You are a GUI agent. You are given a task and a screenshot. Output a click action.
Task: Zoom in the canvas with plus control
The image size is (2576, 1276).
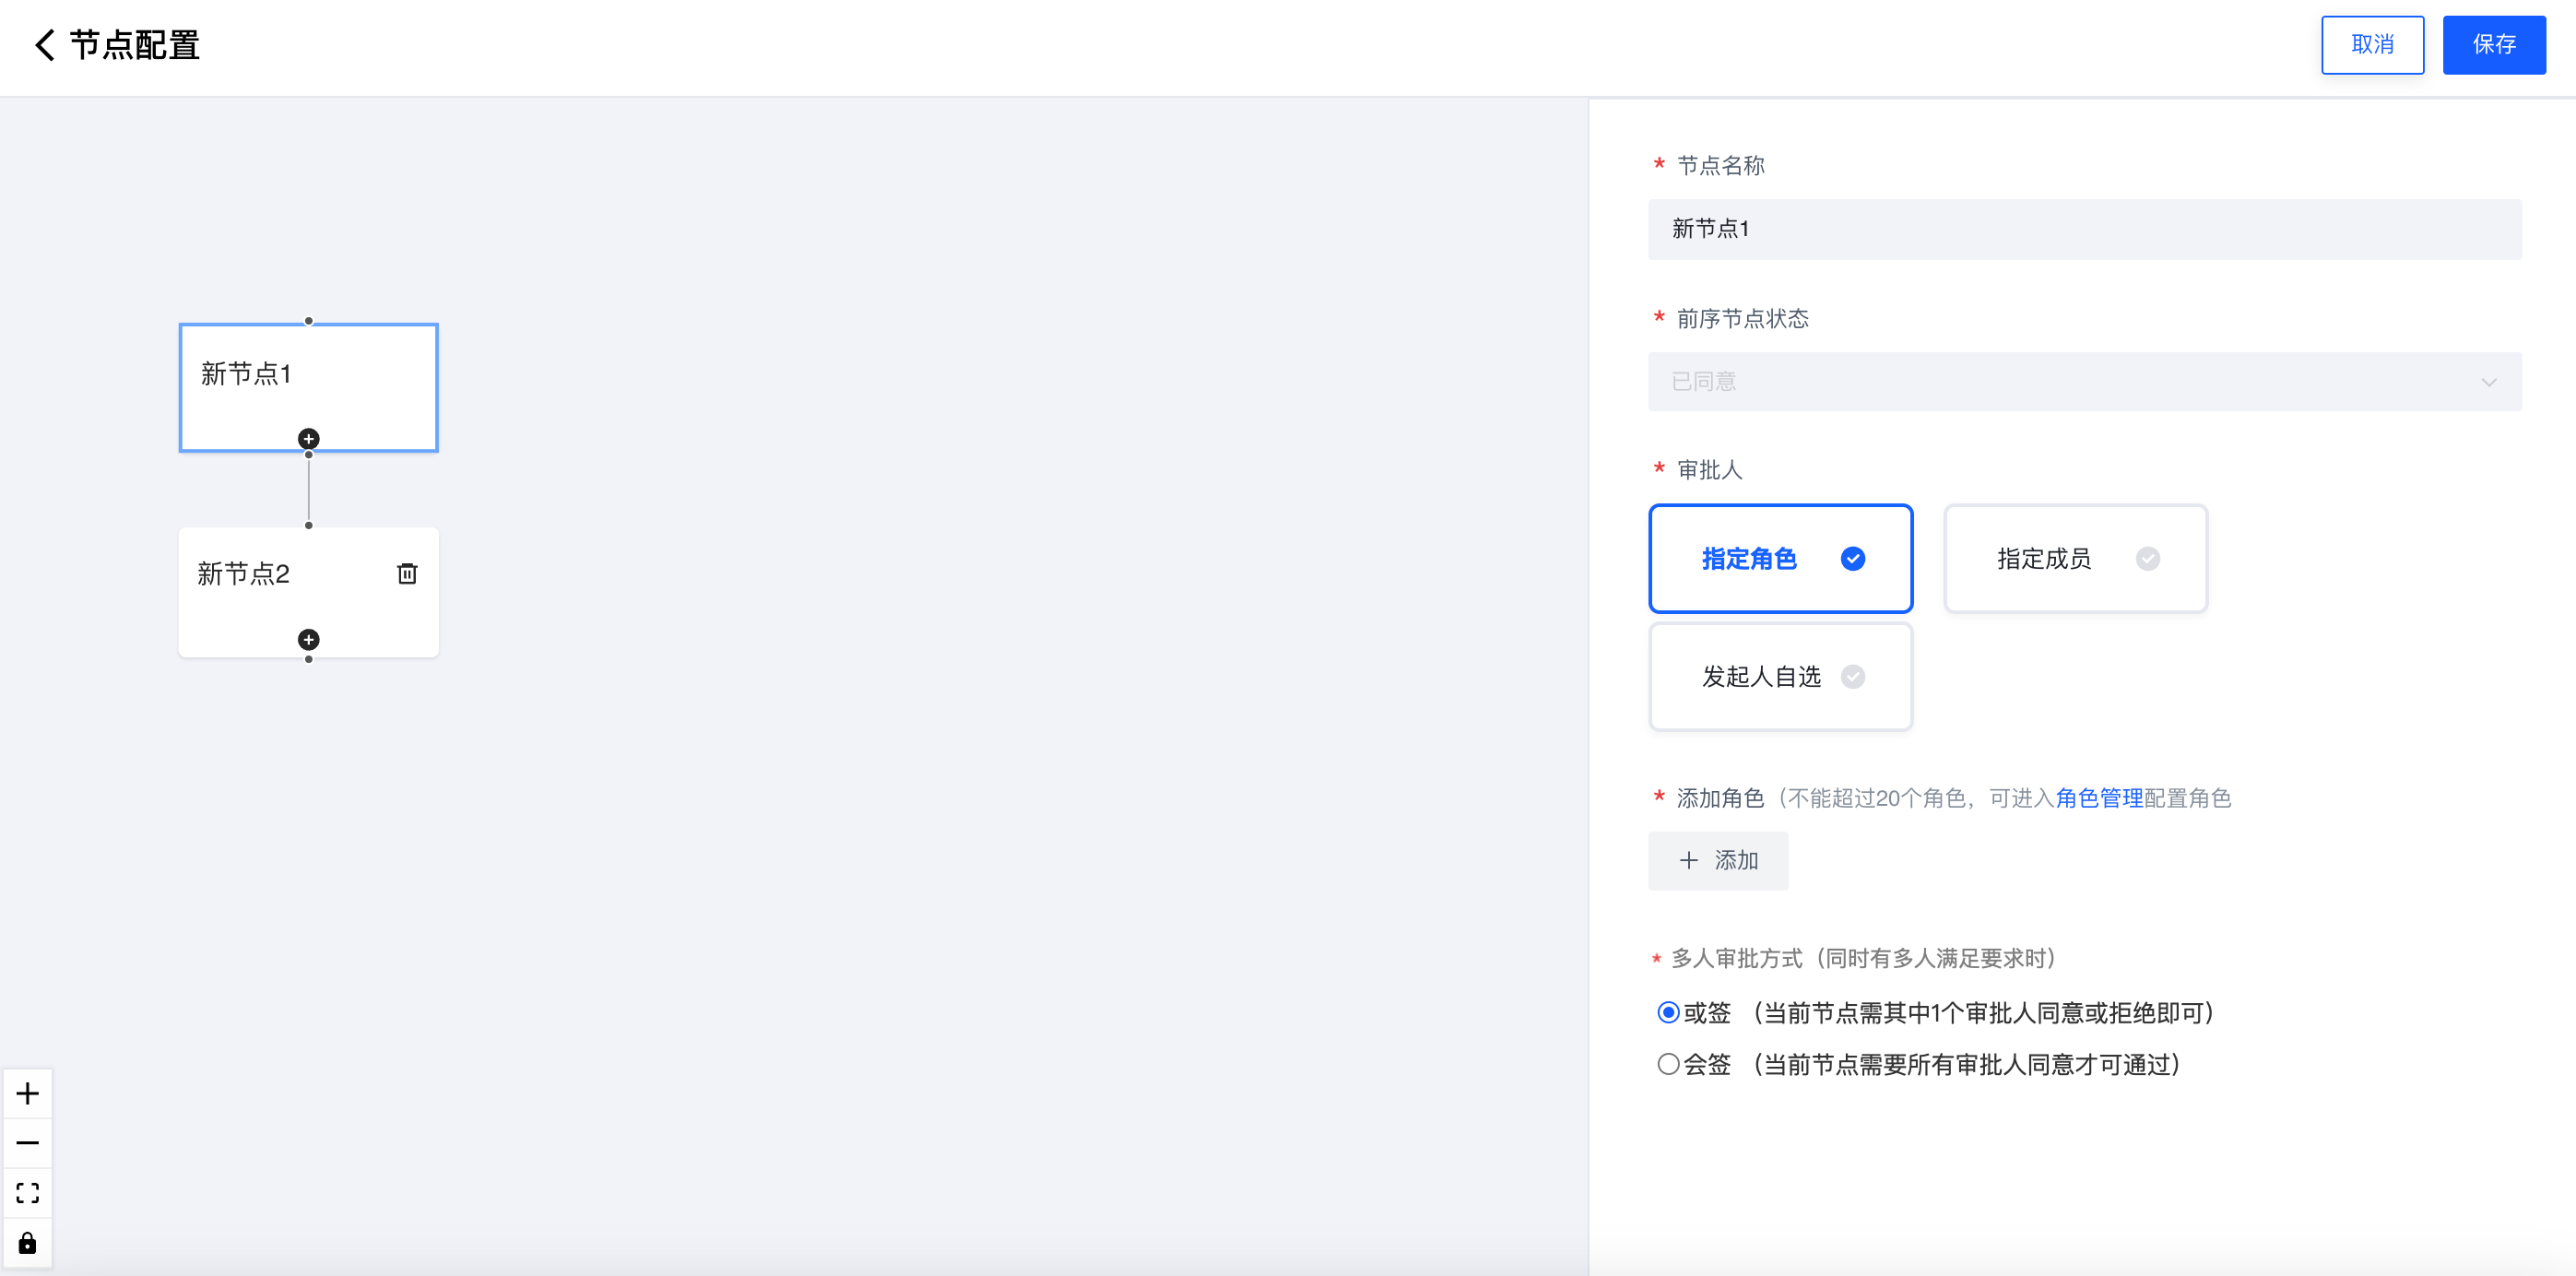point(28,1093)
